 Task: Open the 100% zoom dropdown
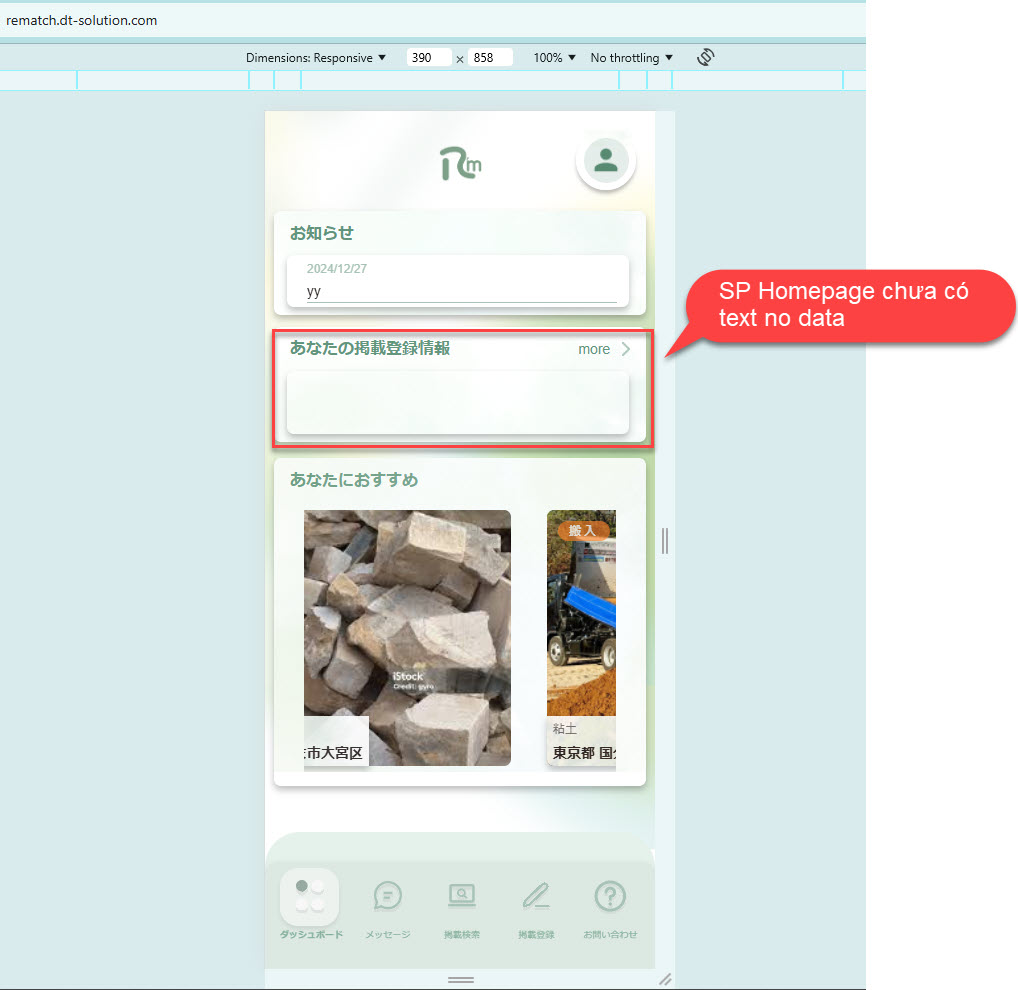554,58
